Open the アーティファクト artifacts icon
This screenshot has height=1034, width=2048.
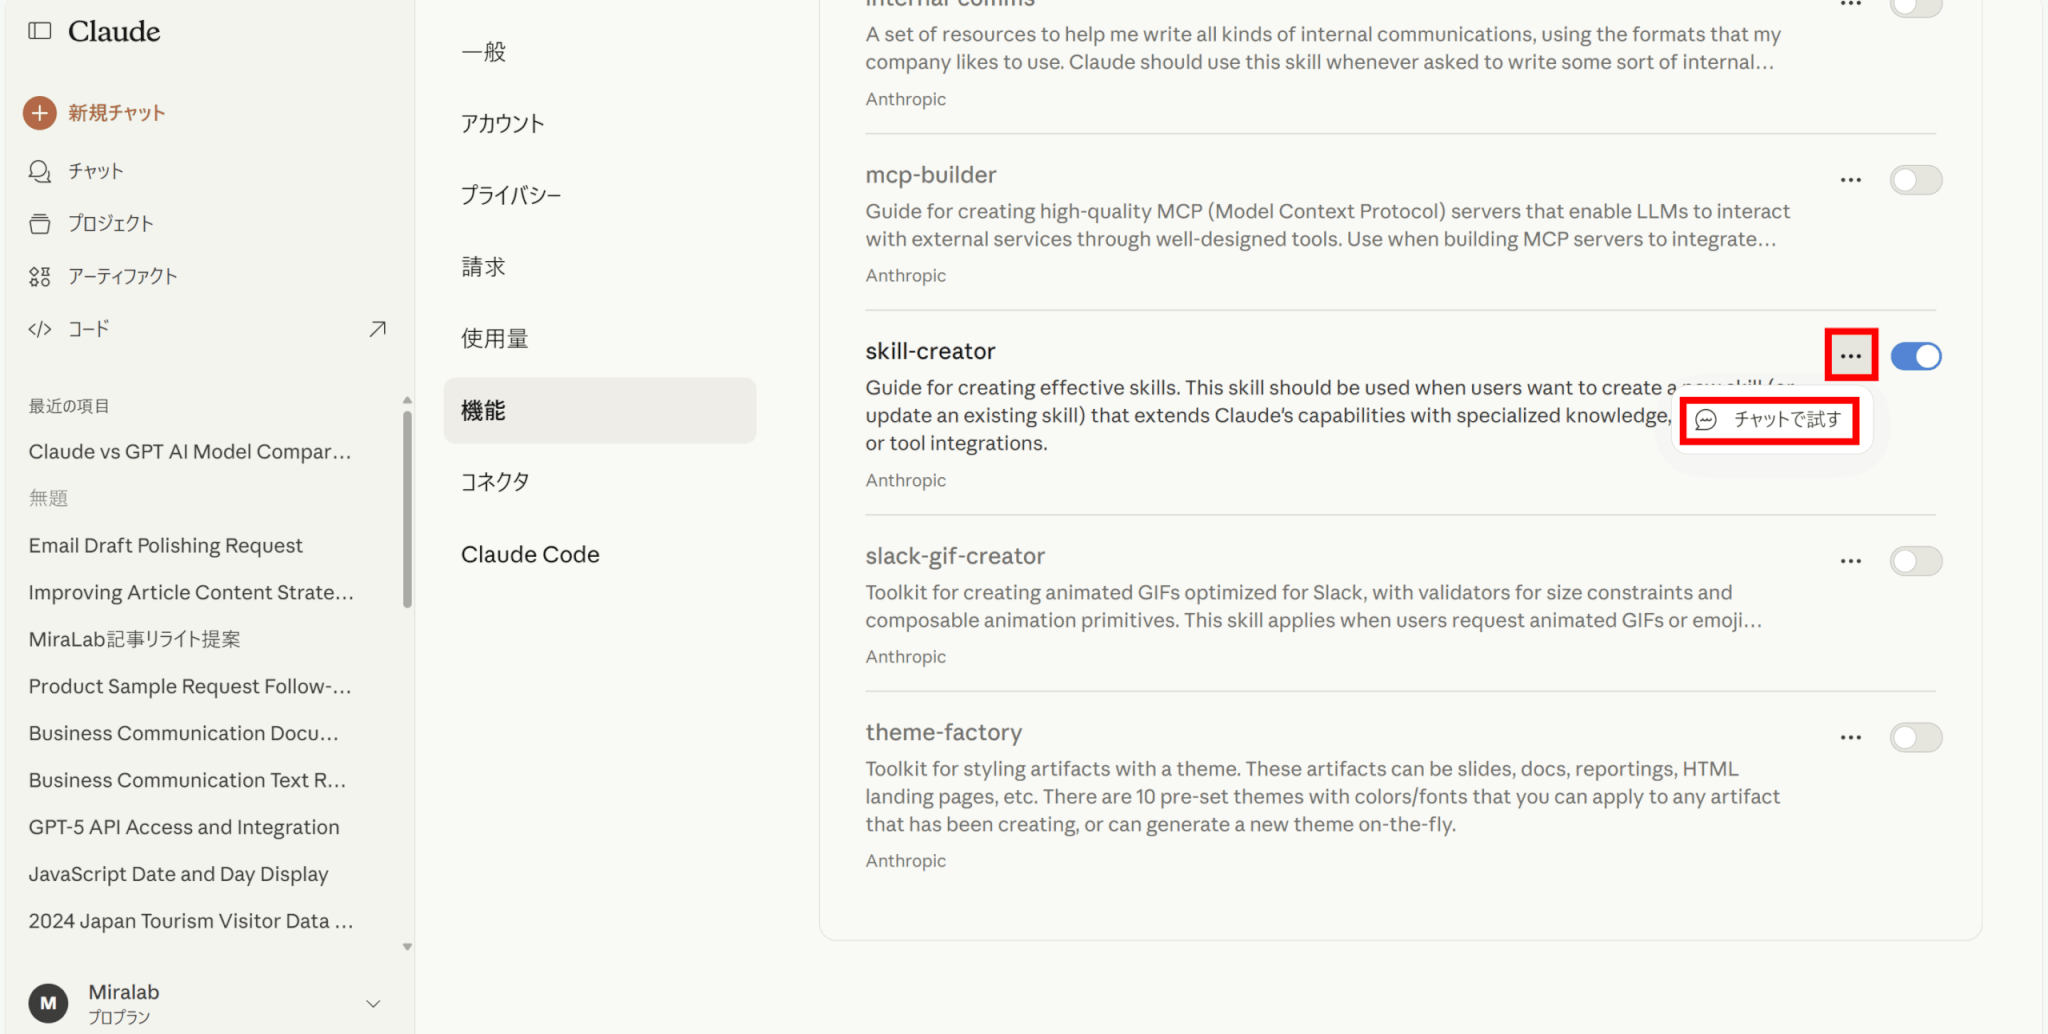coord(39,277)
